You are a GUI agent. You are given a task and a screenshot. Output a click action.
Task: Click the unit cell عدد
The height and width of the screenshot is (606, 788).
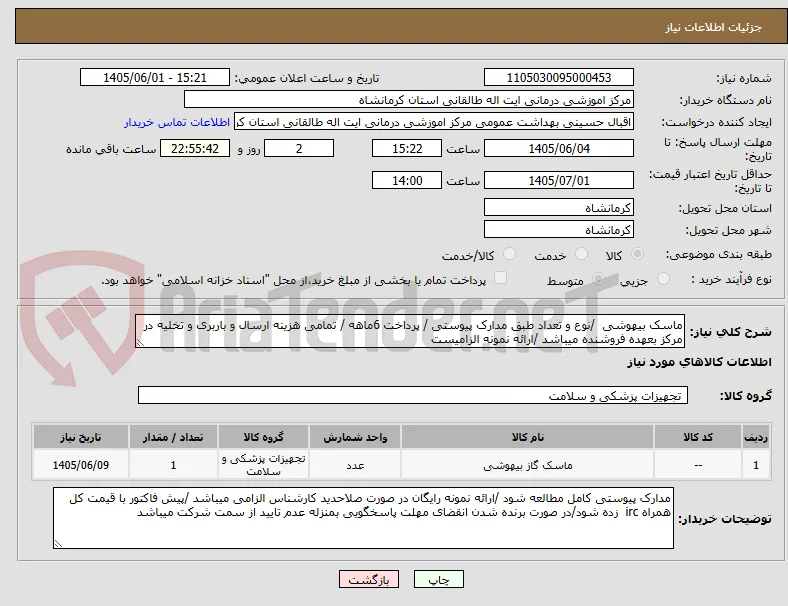pos(355,465)
